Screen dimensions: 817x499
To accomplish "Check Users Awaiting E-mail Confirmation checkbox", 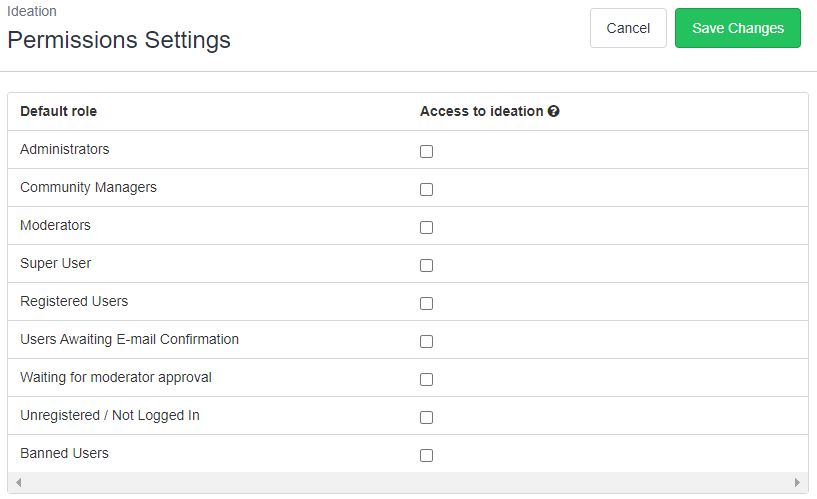I will (x=426, y=341).
